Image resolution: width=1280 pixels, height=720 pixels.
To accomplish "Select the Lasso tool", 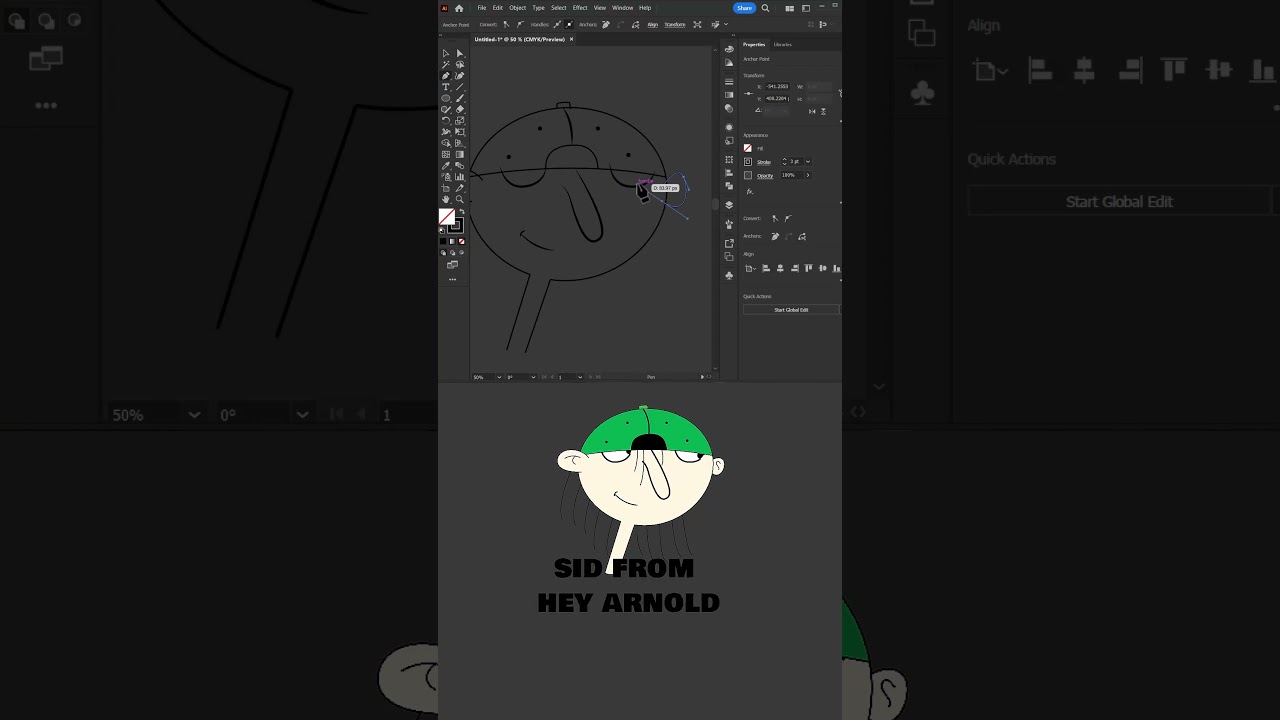I will pos(460,64).
